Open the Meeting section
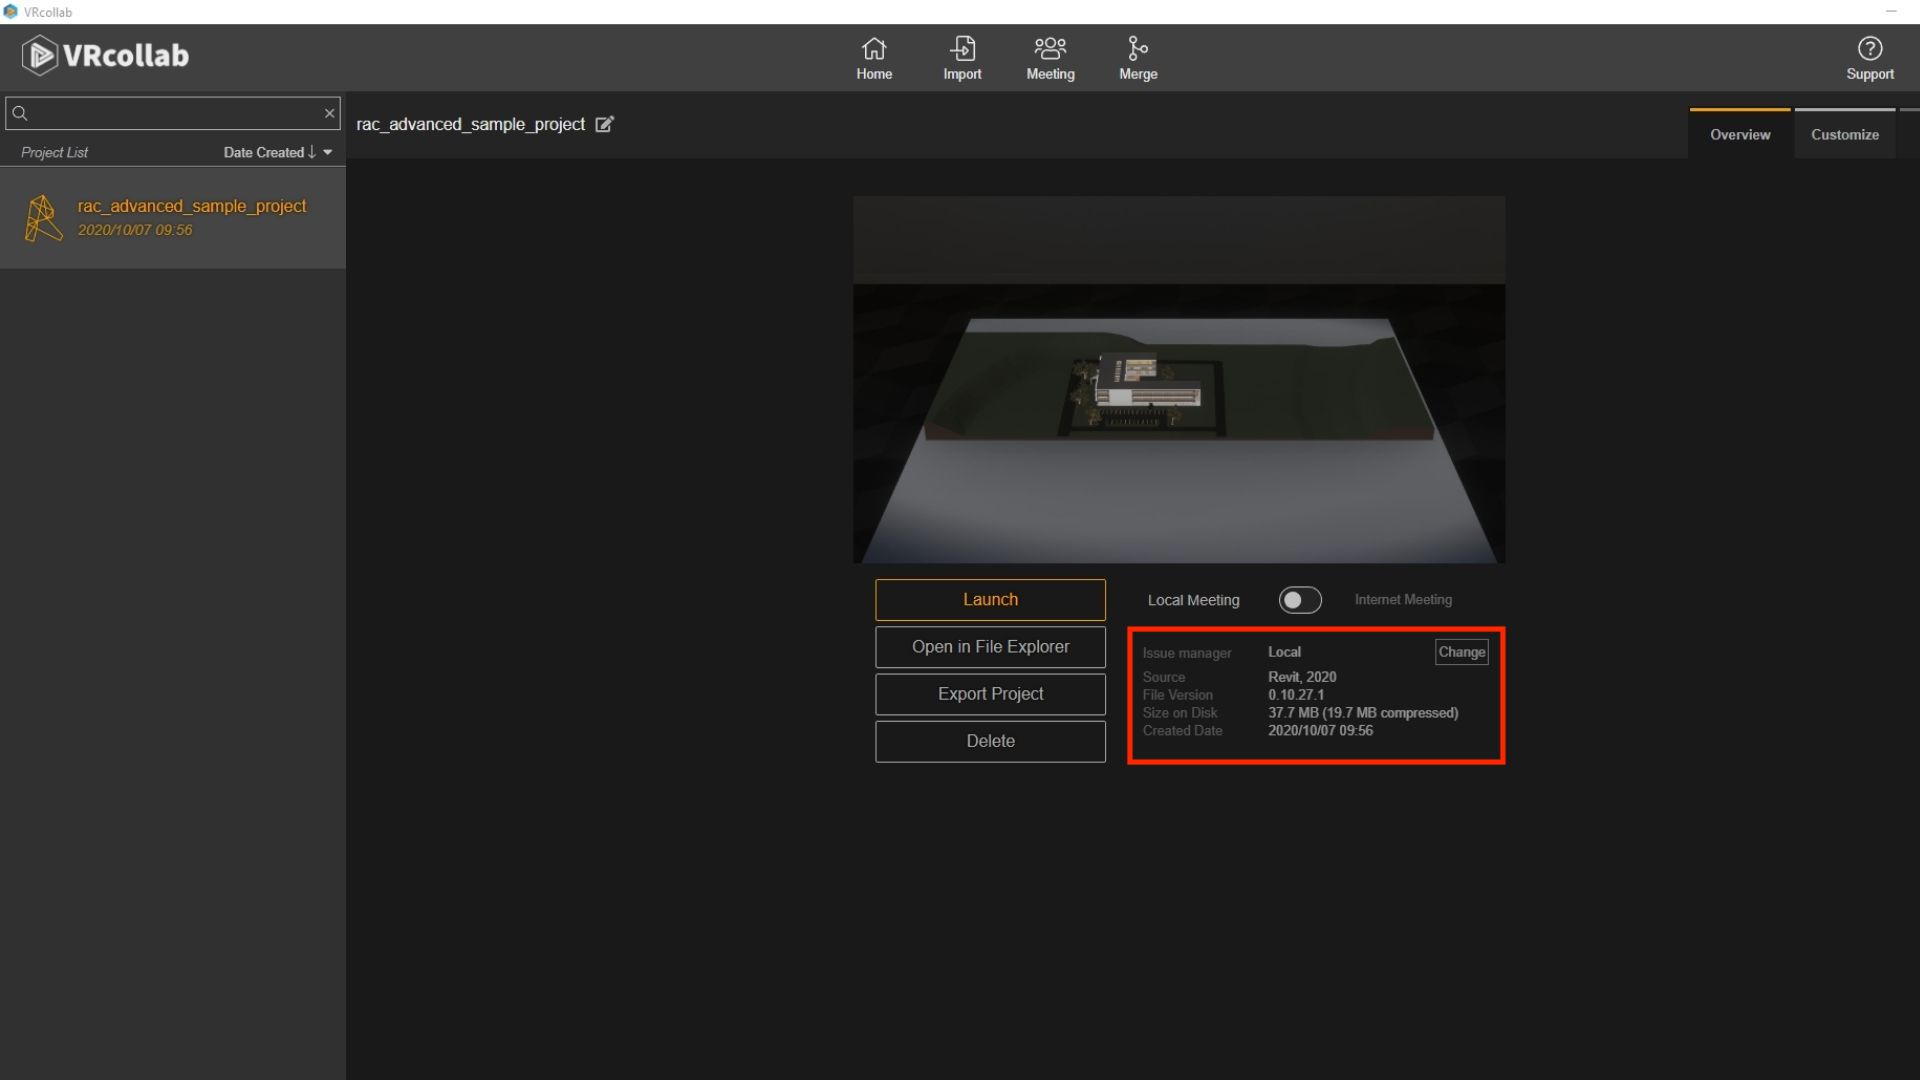 pyautogui.click(x=1050, y=58)
